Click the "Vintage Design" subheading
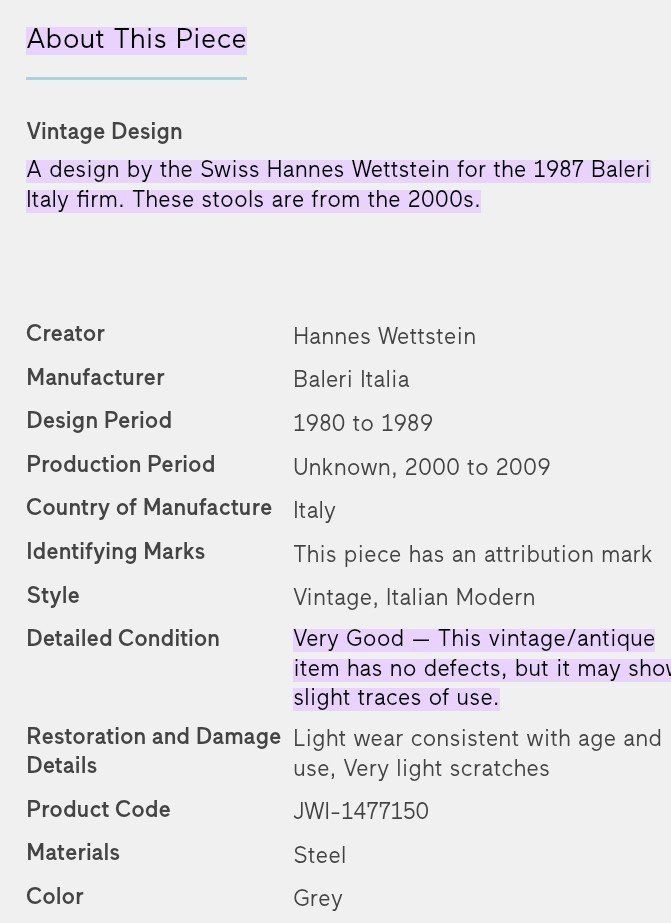 [104, 132]
